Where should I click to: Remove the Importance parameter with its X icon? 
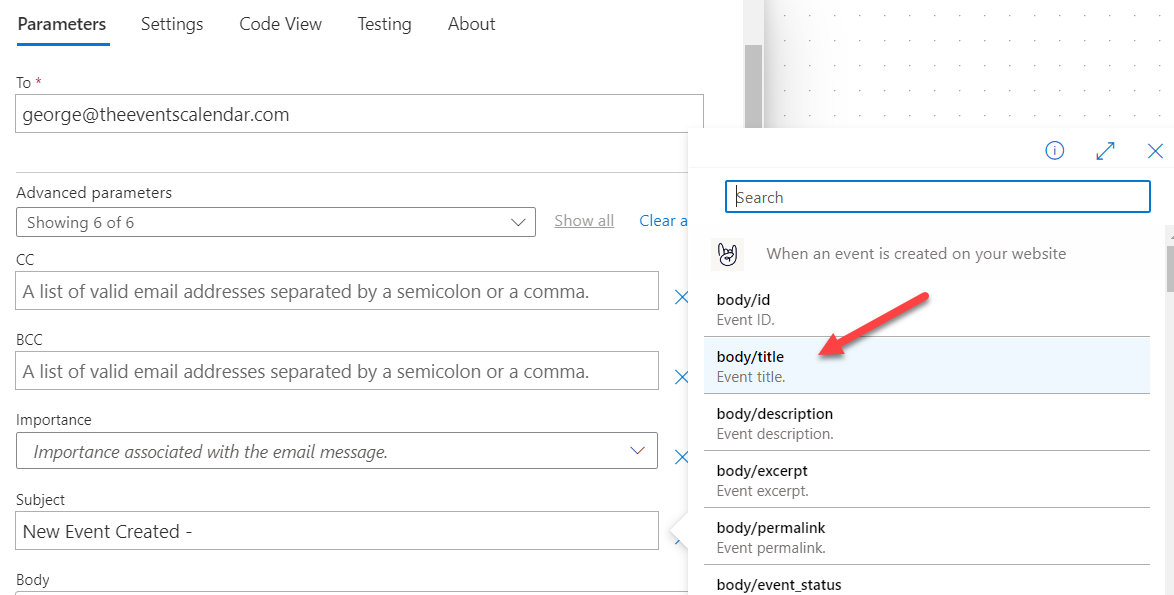(x=681, y=457)
